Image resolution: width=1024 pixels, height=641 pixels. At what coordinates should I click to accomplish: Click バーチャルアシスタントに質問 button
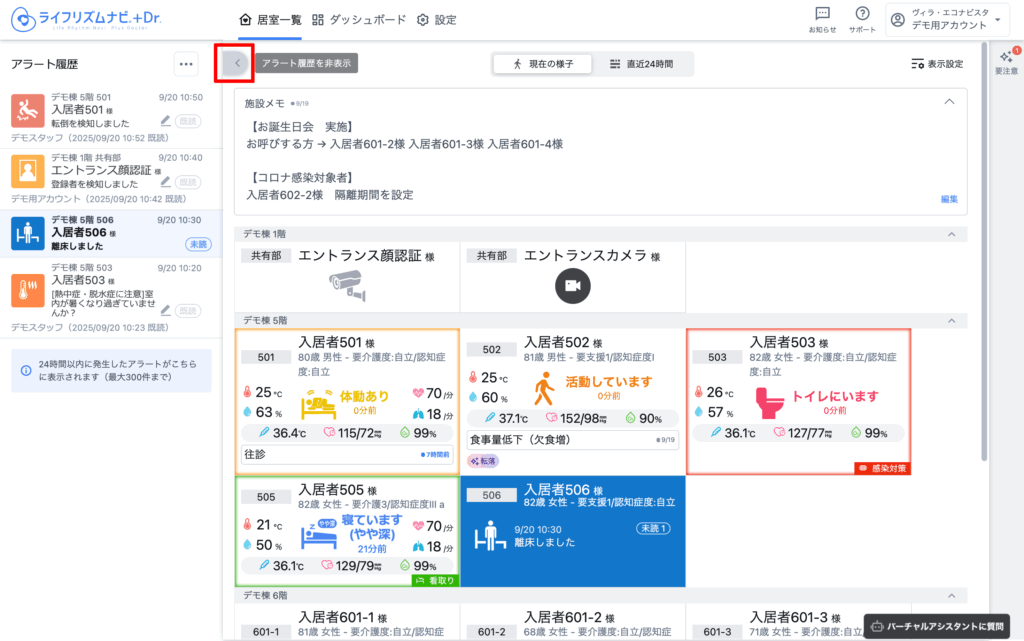pos(936,625)
